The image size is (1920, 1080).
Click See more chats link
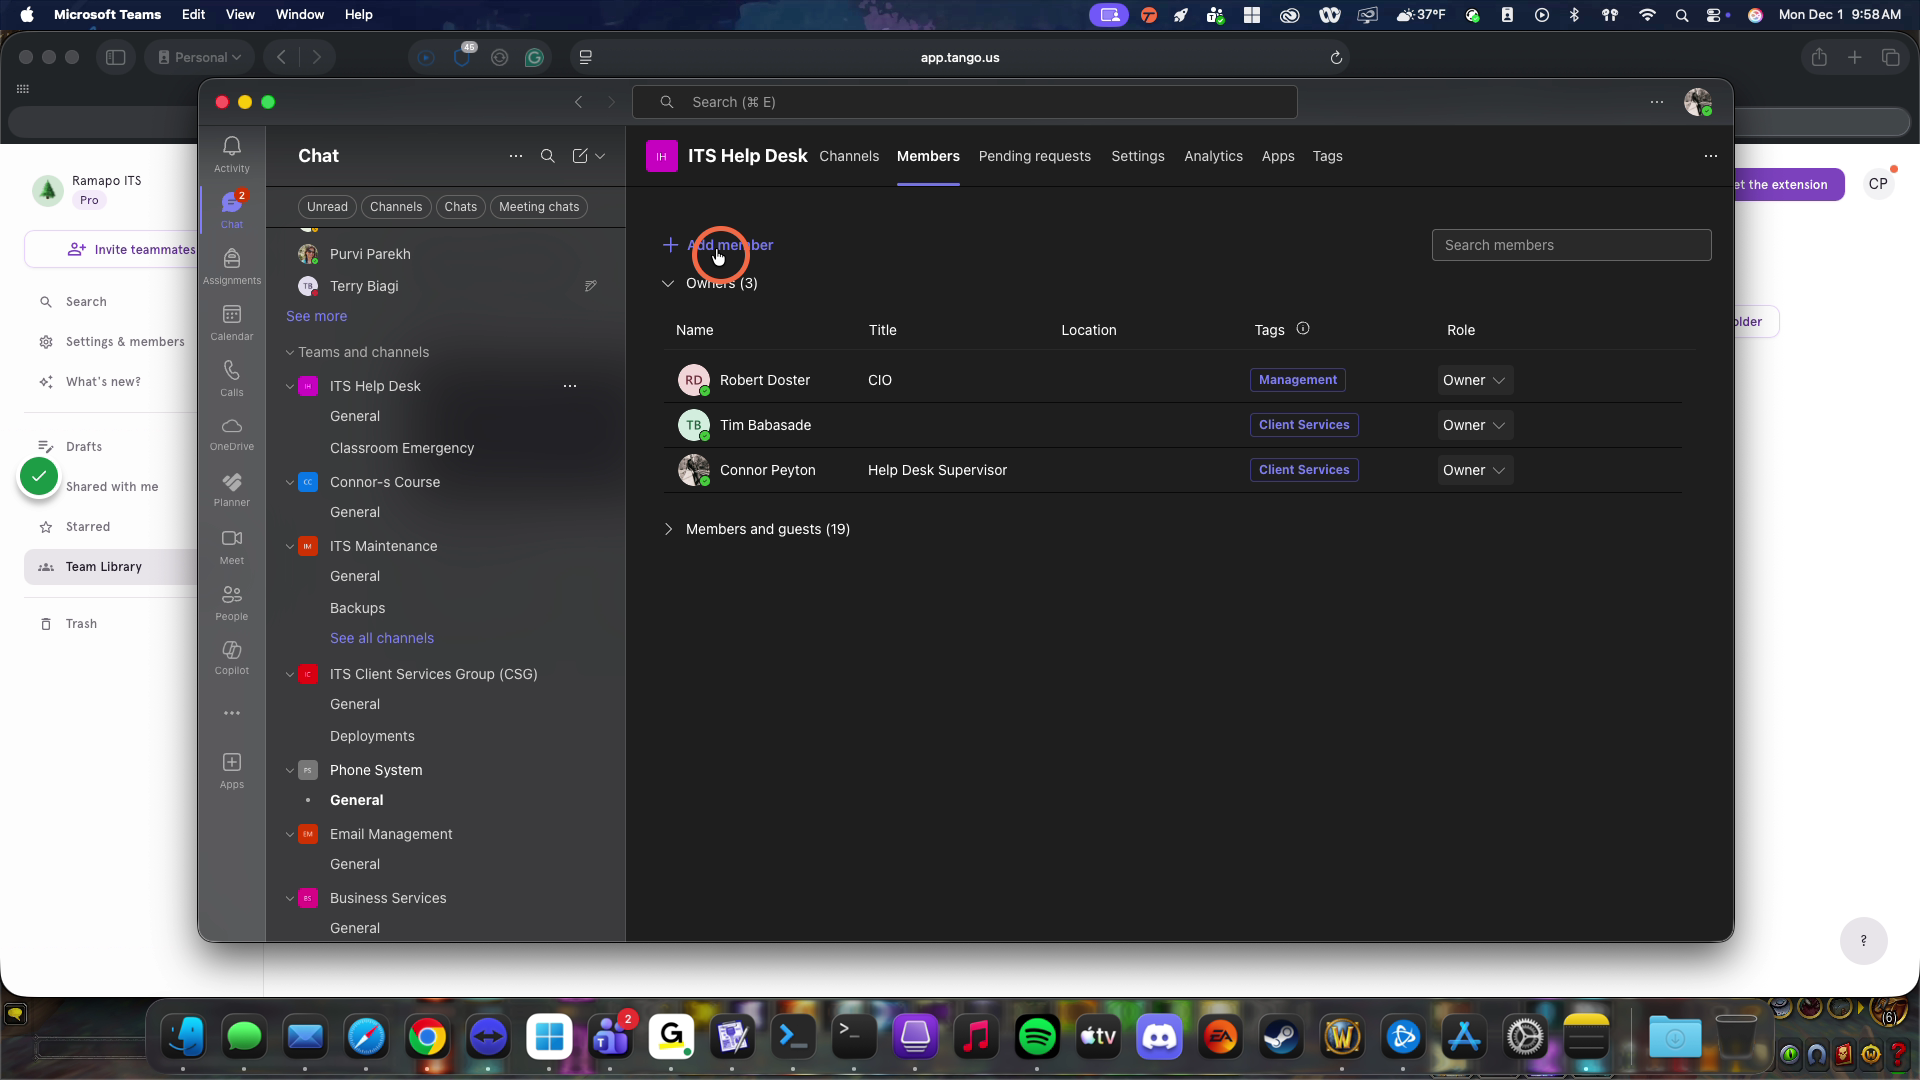click(x=316, y=316)
